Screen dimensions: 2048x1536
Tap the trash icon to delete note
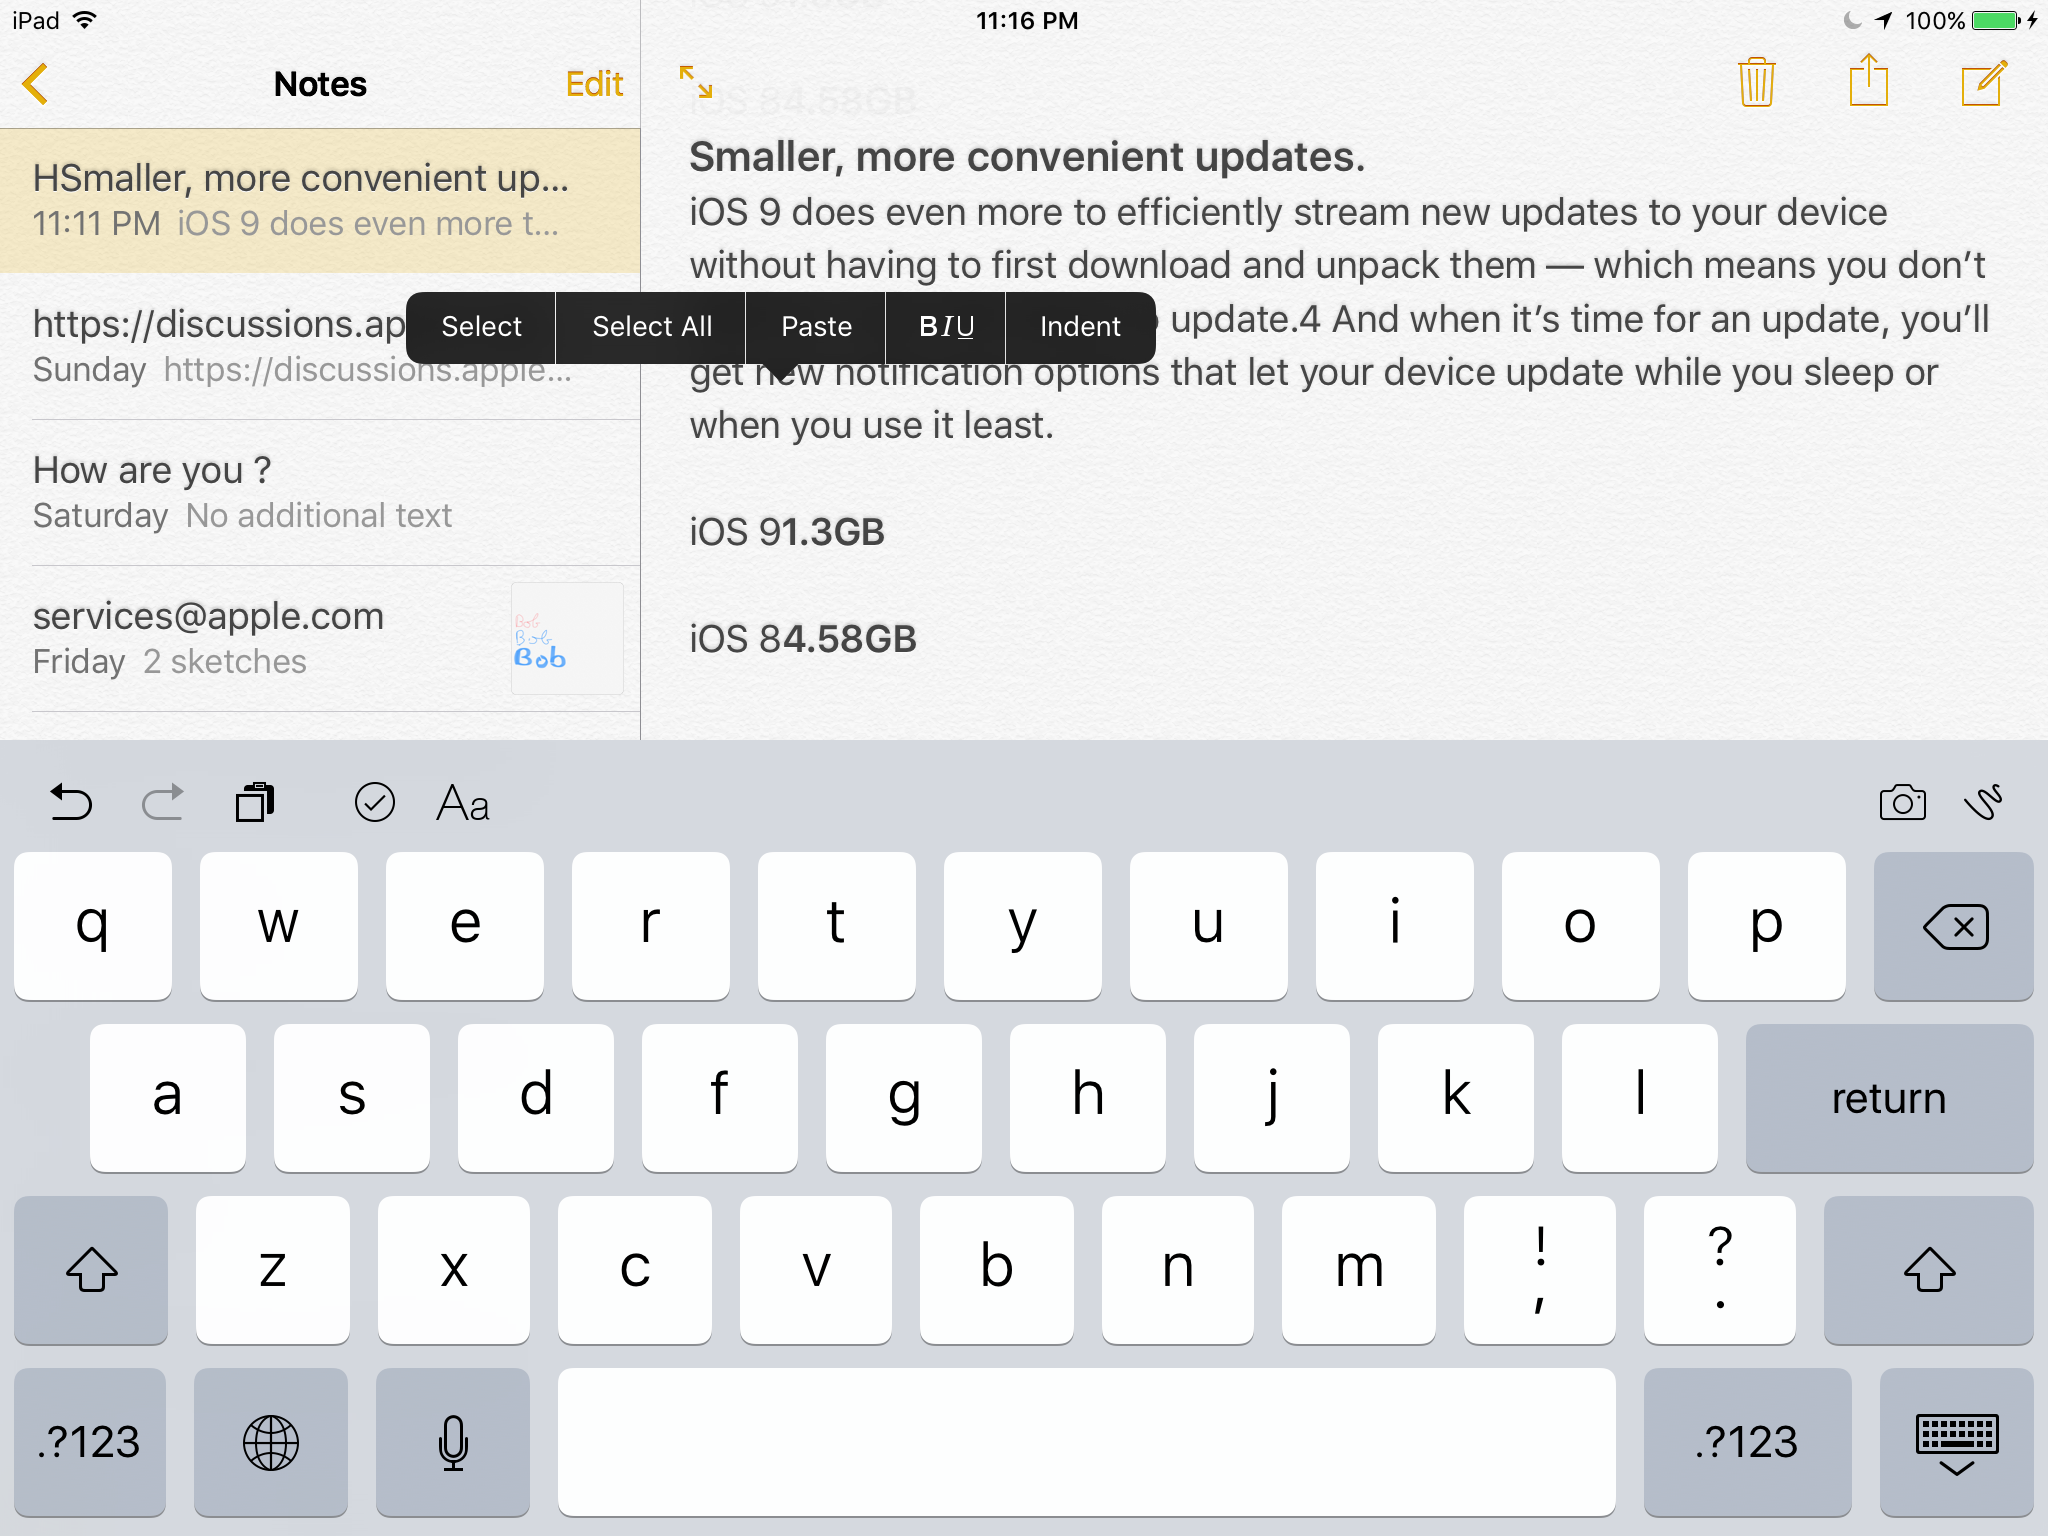(x=1756, y=83)
